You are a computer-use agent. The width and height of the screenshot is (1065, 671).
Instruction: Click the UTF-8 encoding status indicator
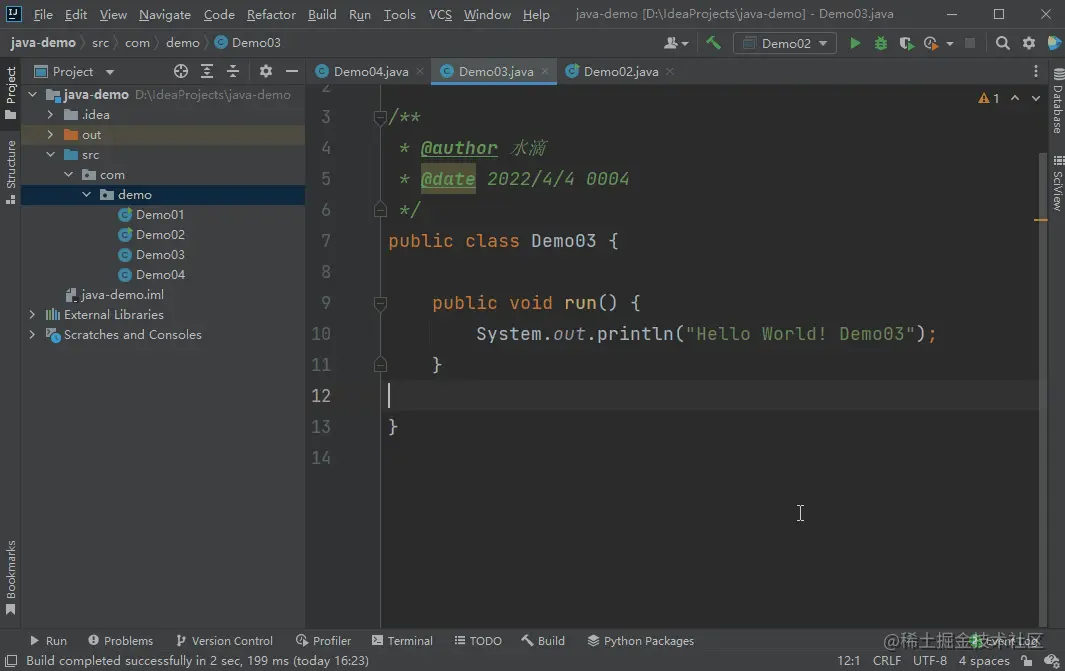coord(929,661)
